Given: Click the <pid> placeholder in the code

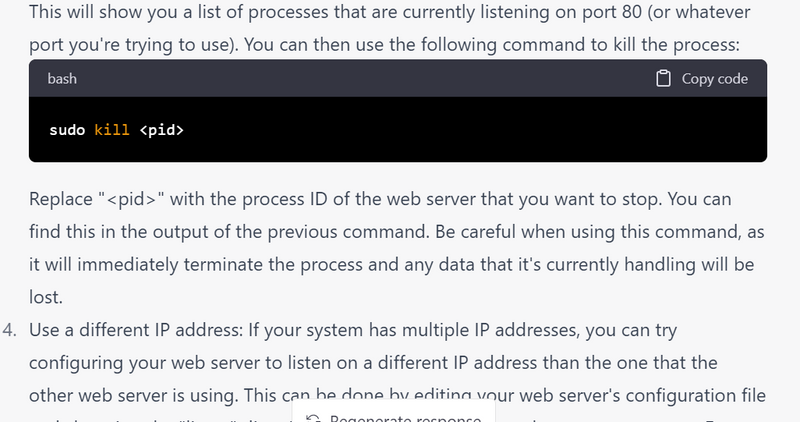Looking at the screenshot, I should coord(162,130).
